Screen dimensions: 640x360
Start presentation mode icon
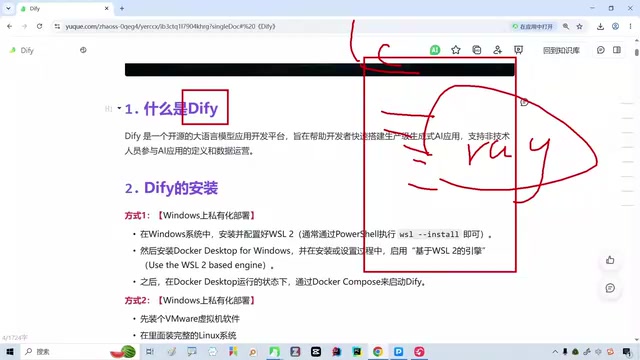point(518,50)
